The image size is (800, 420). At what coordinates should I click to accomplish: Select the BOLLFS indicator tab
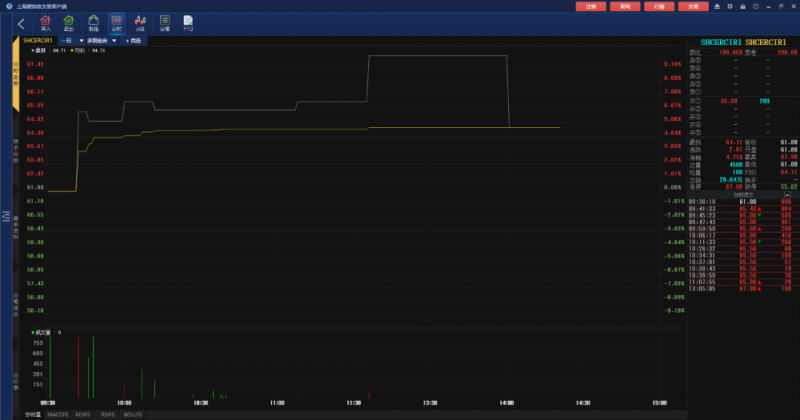click(x=132, y=413)
